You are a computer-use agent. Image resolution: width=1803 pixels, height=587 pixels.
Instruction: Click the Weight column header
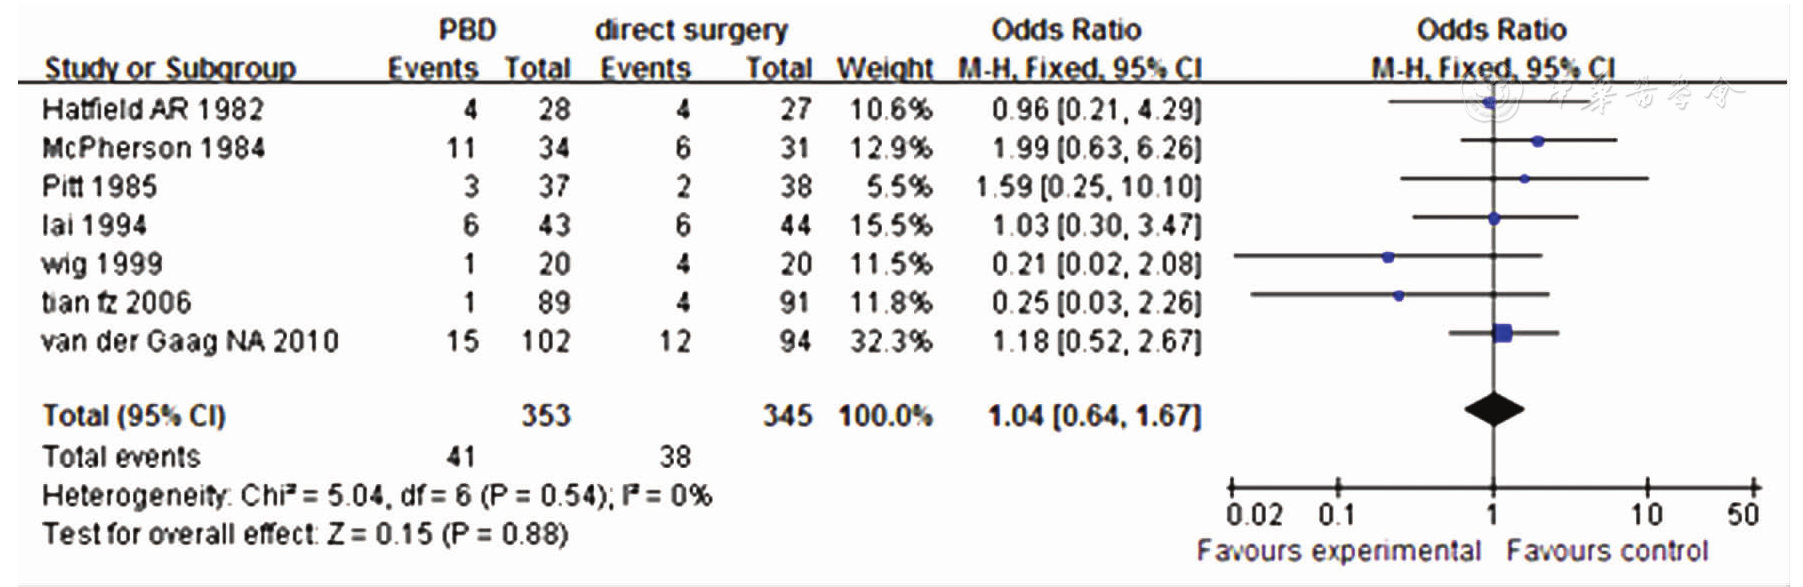point(884,68)
